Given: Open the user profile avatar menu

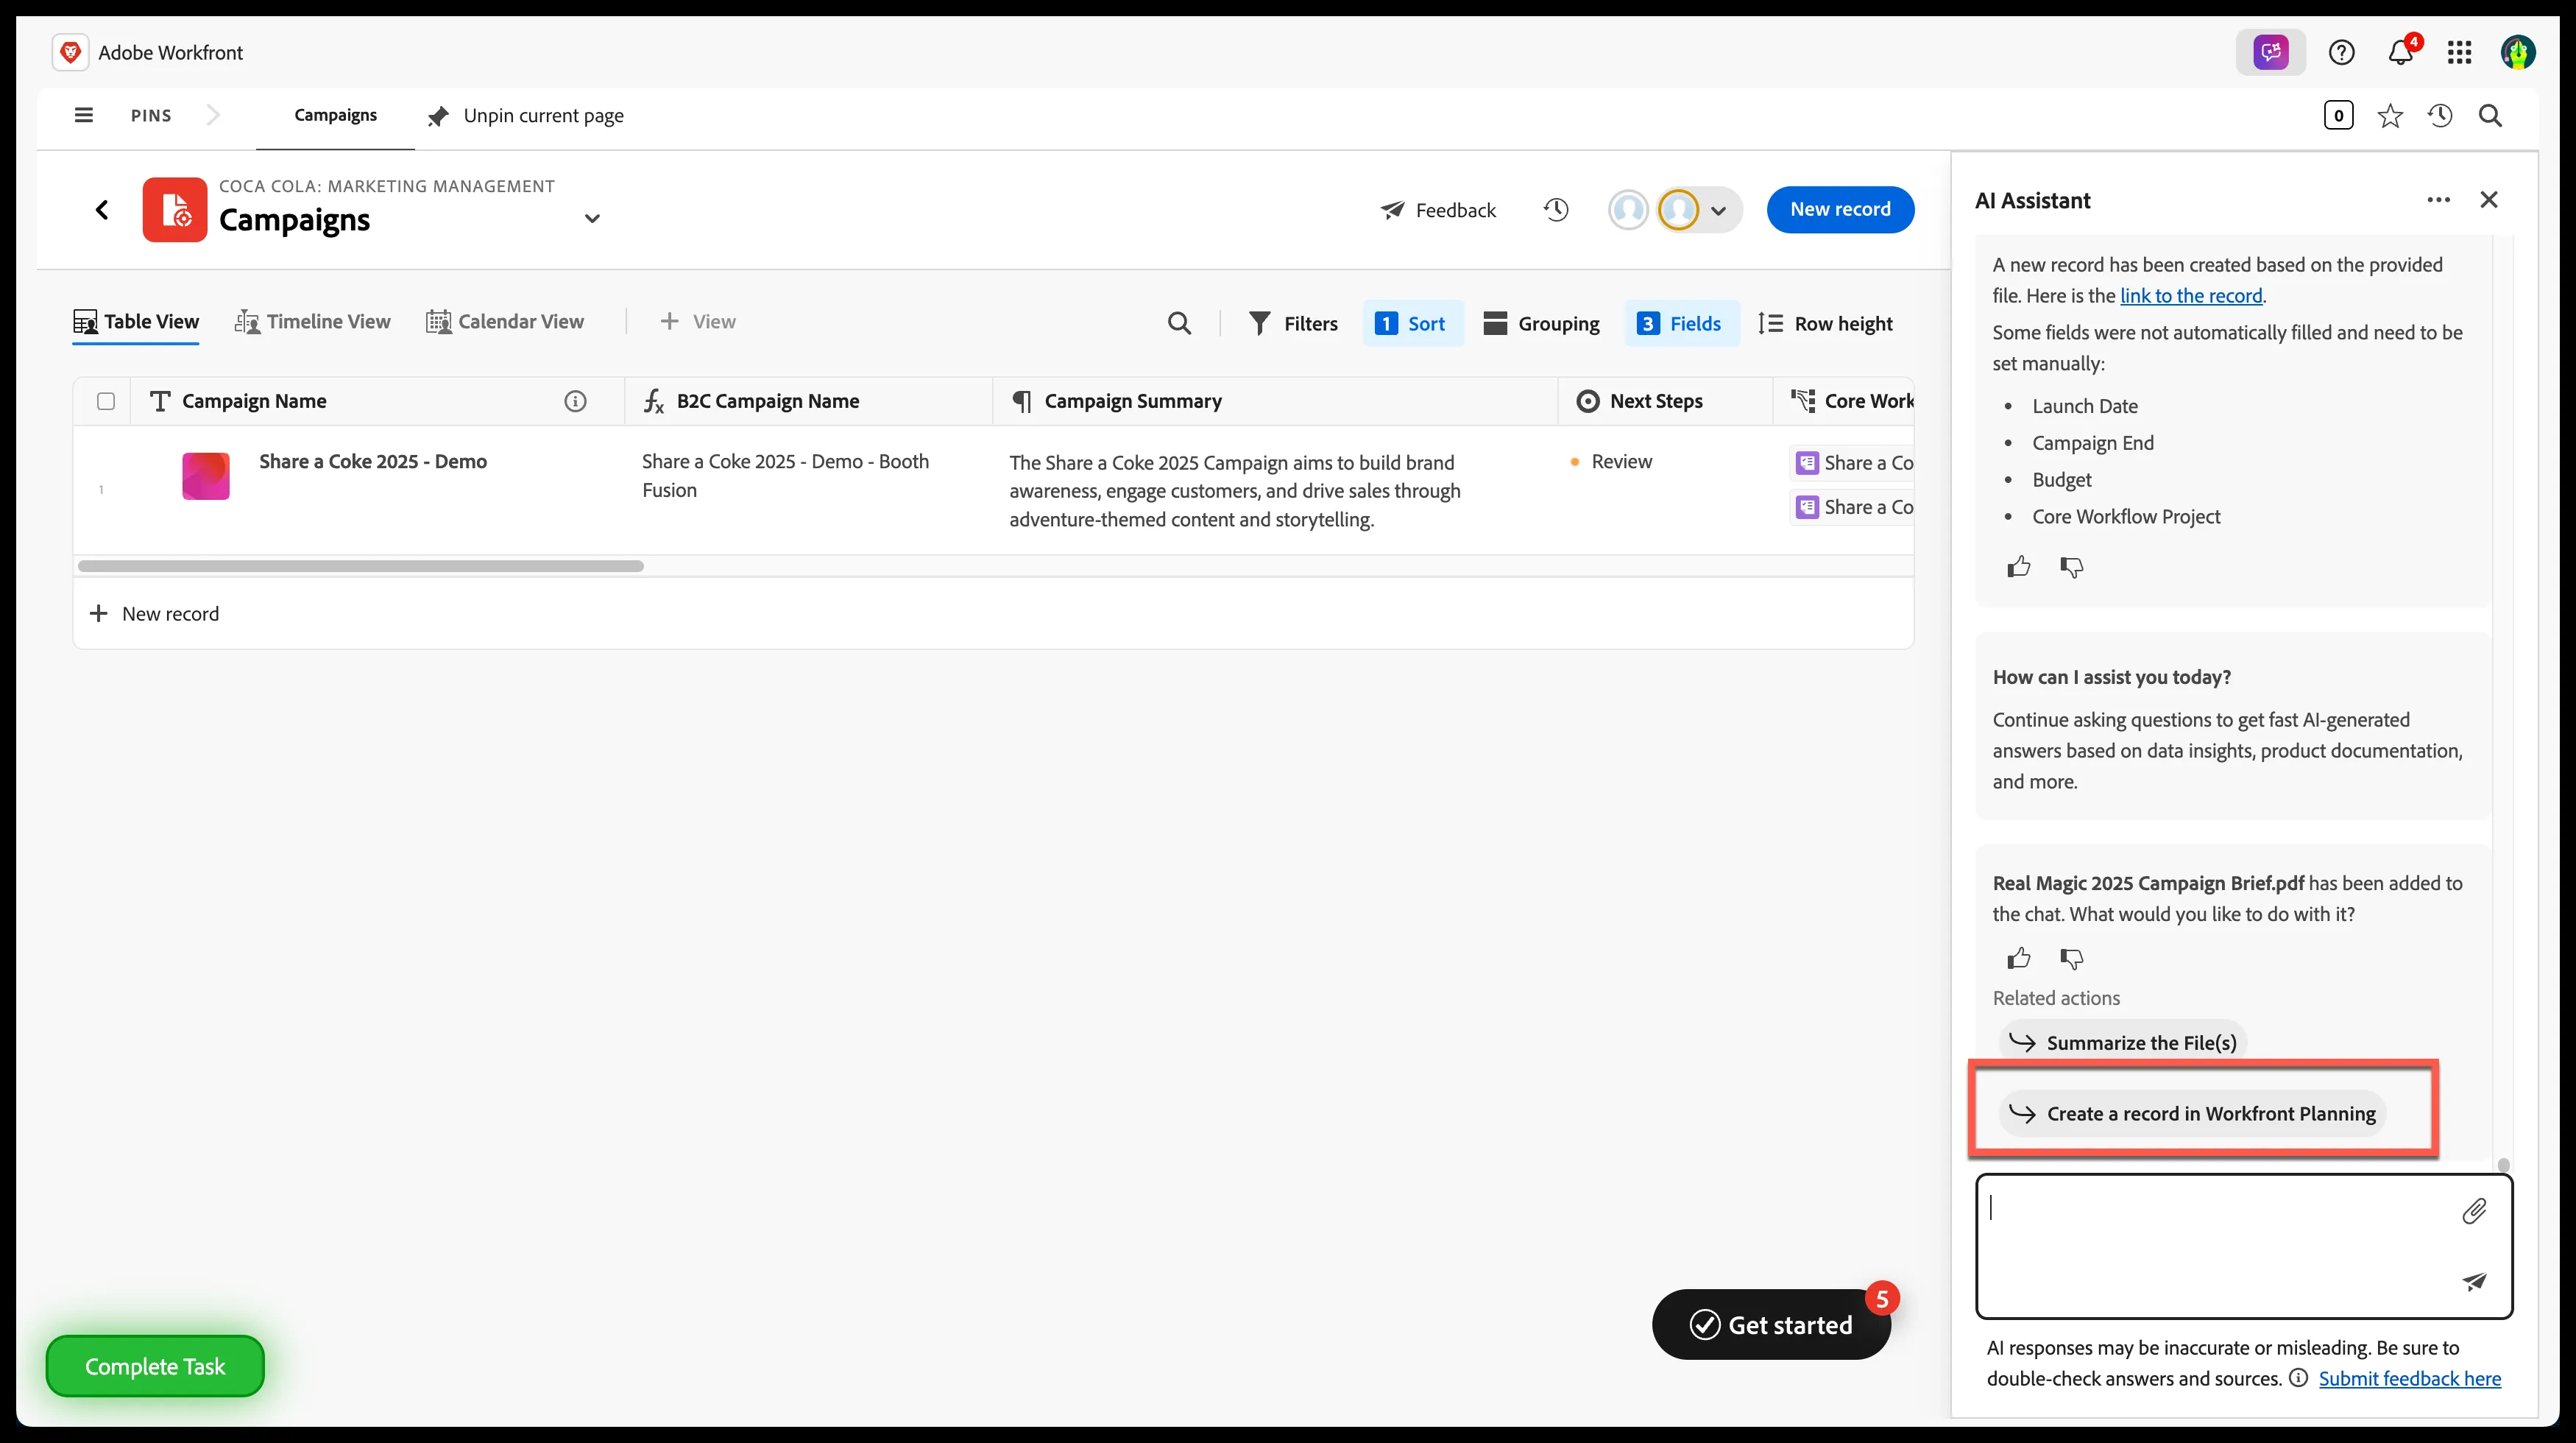Looking at the screenshot, I should click(2517, 52).
